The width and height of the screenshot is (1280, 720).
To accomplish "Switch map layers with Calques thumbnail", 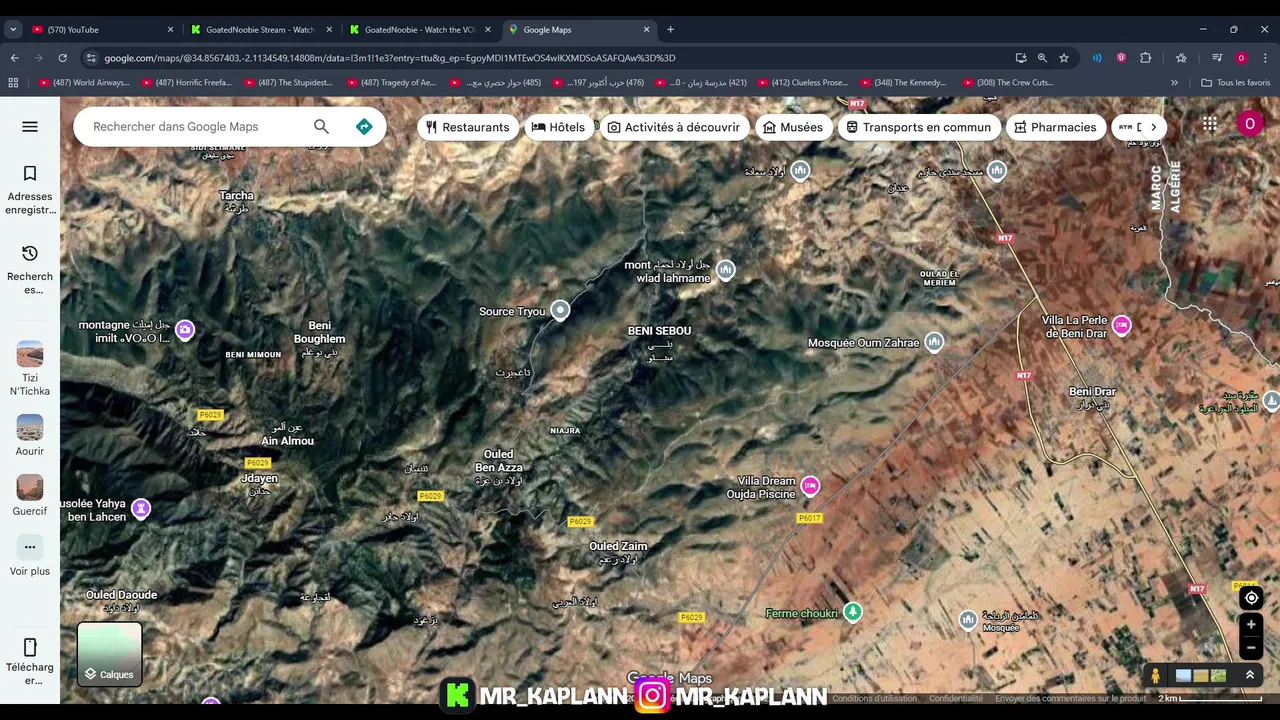I will coord(110,654).
